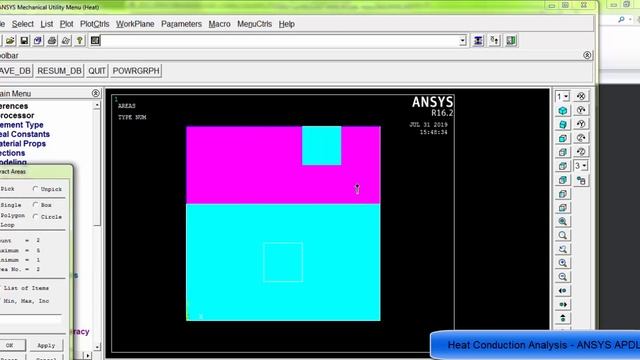The image size is (640, 360).
Task: Click Fit View magnifier icon
Action: coord(563,222)
